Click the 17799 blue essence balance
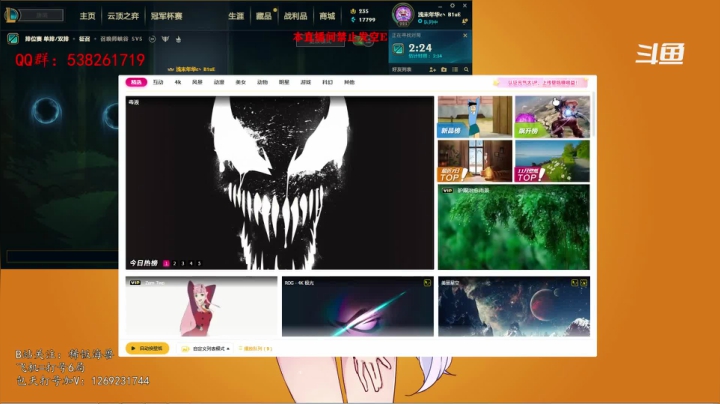Viewport: 720px width, 404px height. (363, 20)
